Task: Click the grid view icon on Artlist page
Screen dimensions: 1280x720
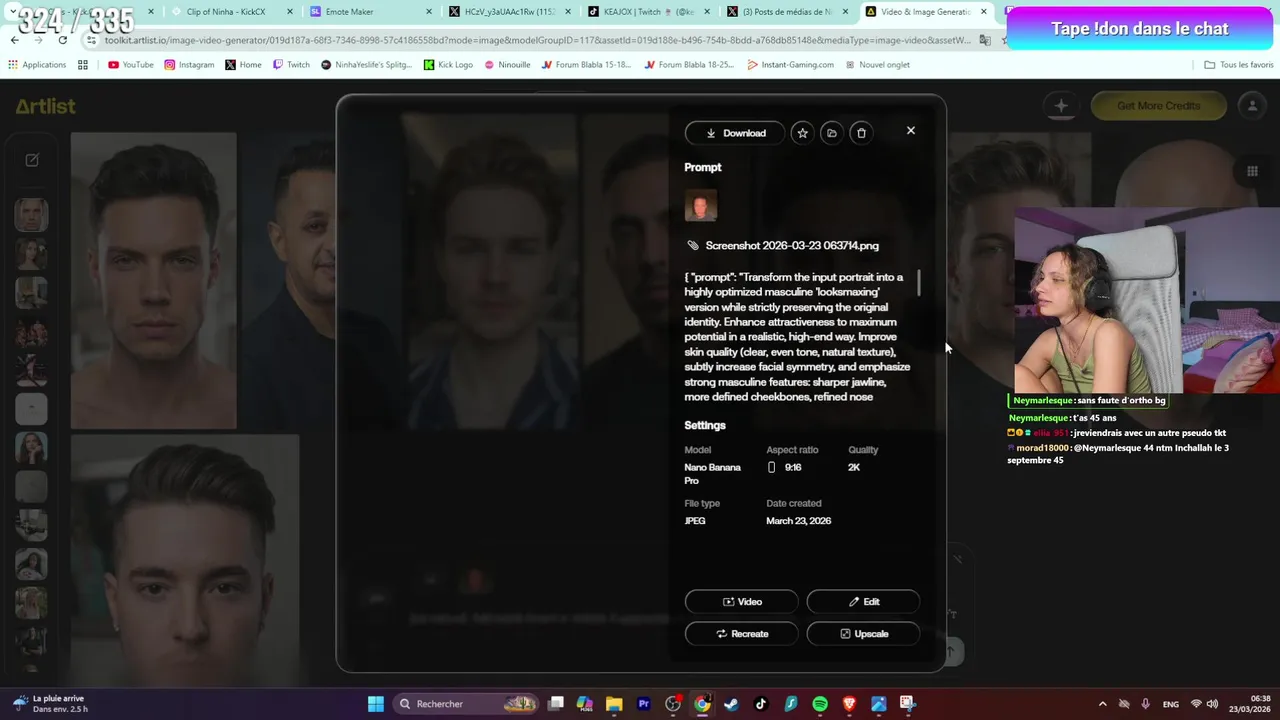Action: [1252, 171]
